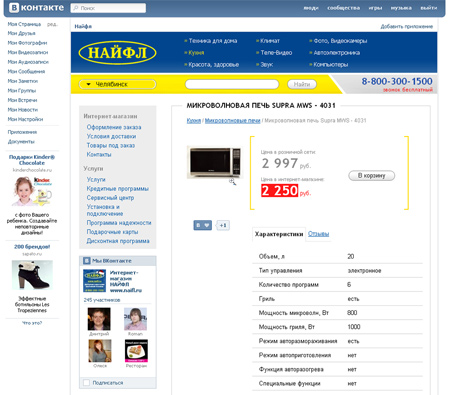This screenshot has height=395, width=450.
Task: Click the сообщества link in VK header
Action: (x=343, y=8)
